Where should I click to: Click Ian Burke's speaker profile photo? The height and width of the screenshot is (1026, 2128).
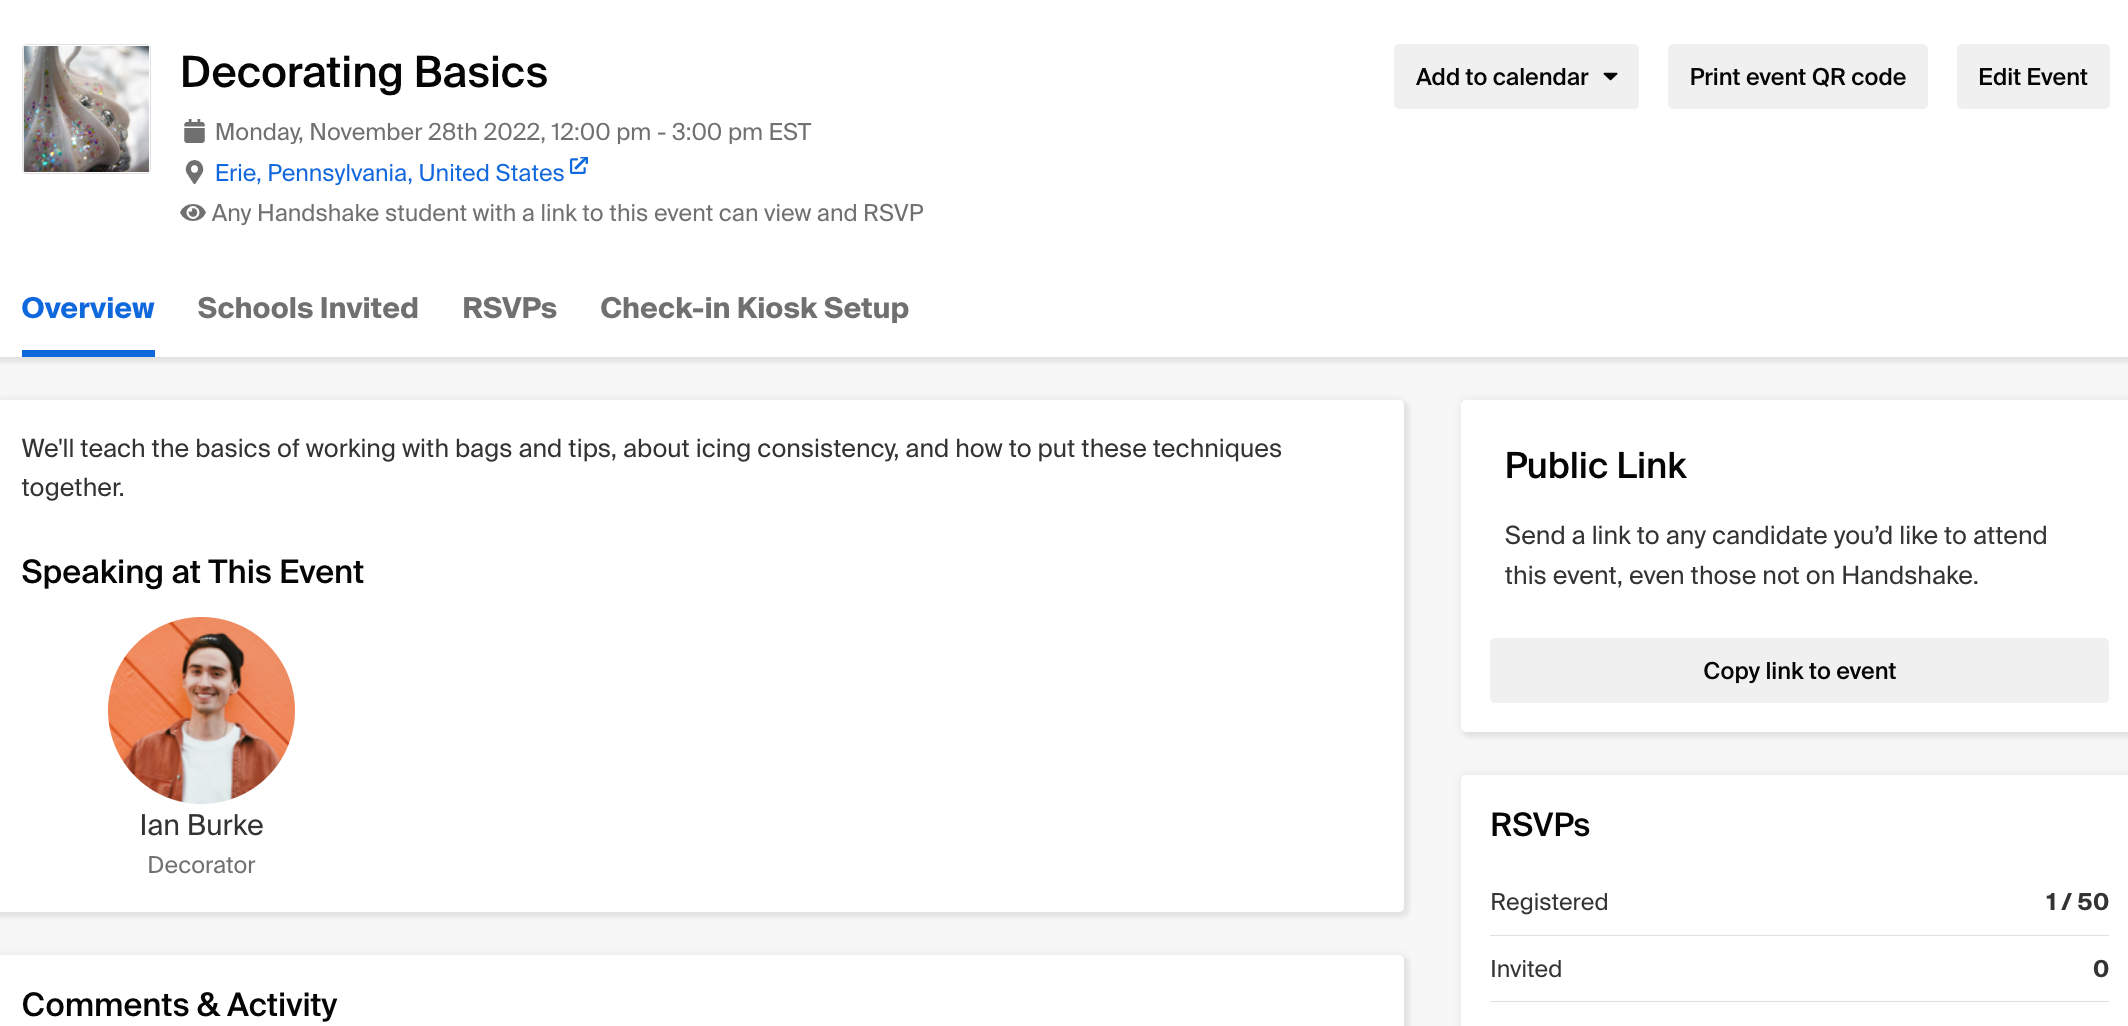click(201, 710)
